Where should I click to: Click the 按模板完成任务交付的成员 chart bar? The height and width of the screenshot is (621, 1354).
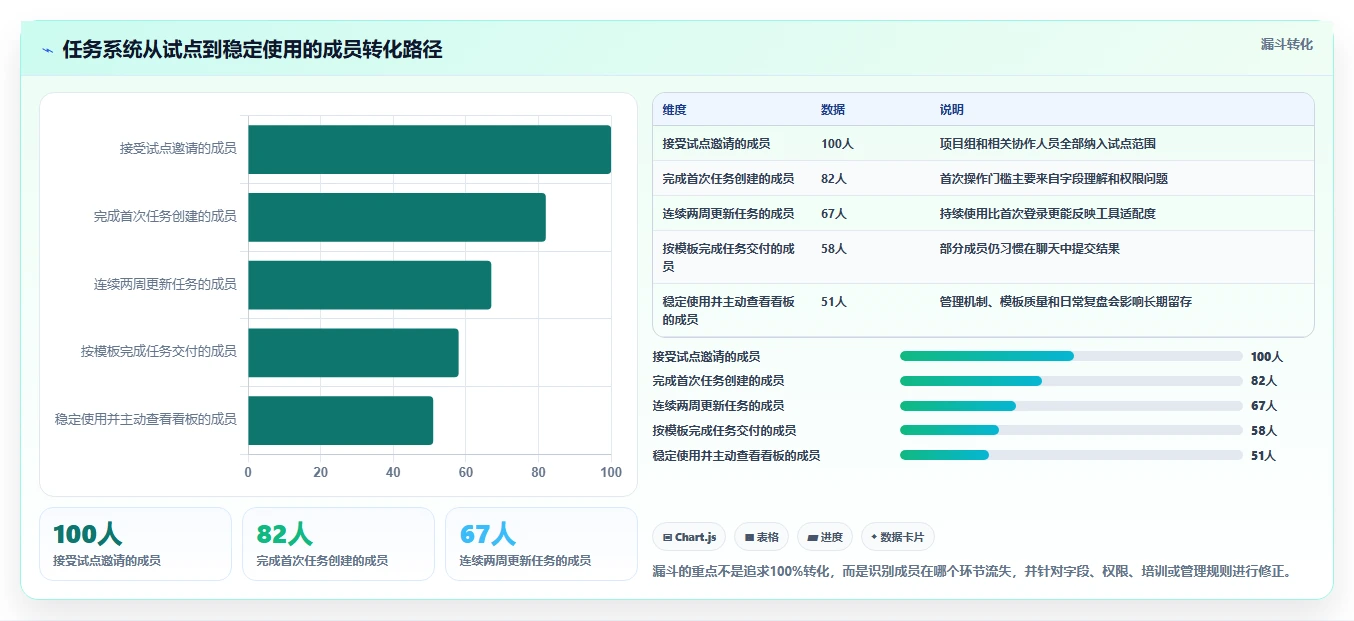point(353,352)
